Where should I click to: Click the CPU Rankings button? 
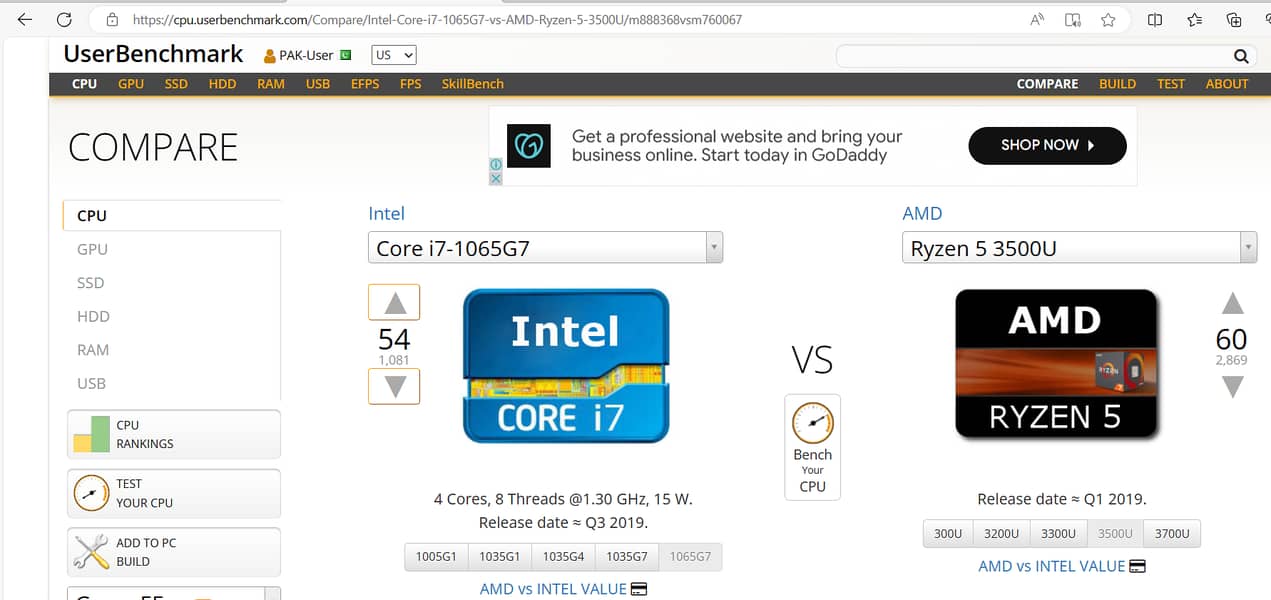coord(174,434)
